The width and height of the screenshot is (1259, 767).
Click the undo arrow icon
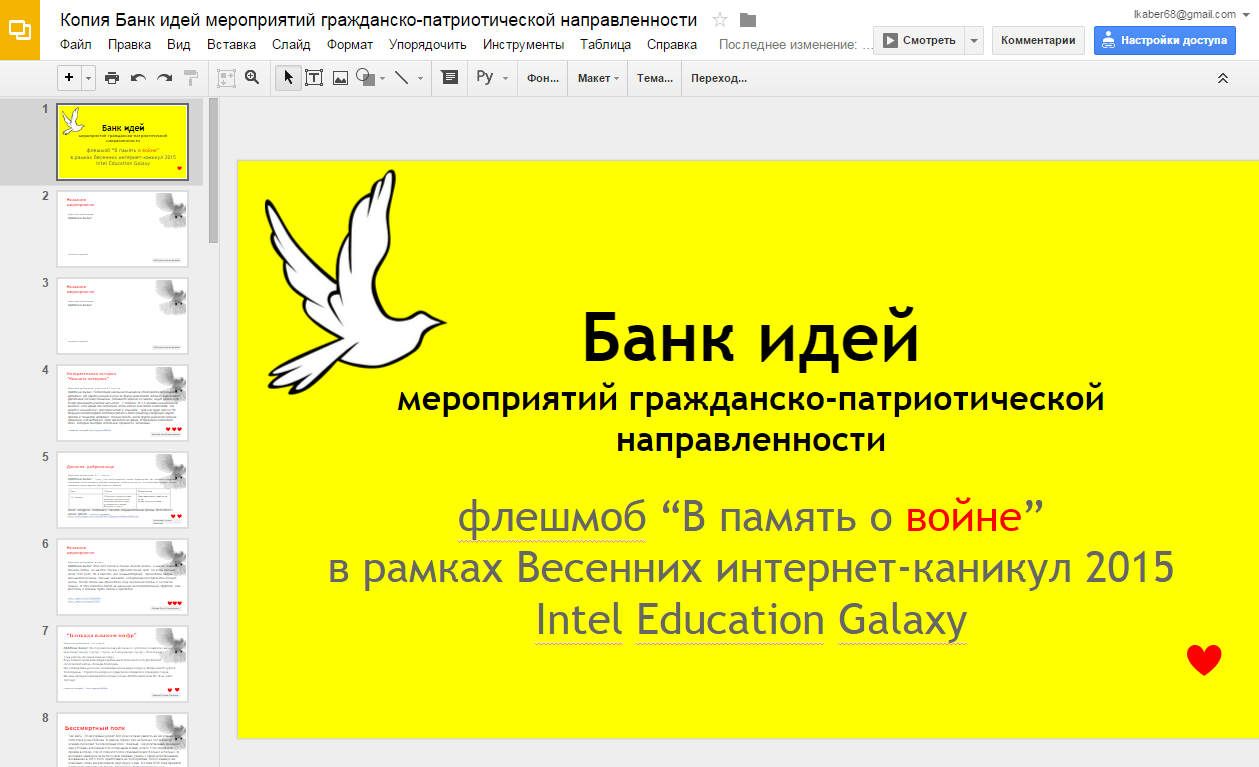(138, 78)
